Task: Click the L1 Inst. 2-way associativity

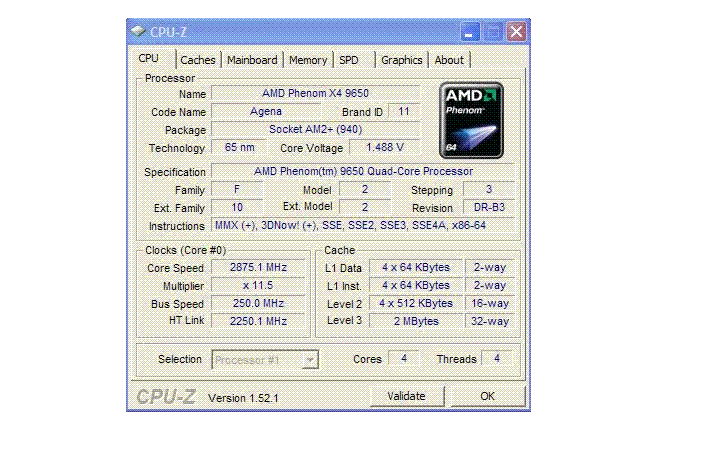Action: tap(490, 285)
